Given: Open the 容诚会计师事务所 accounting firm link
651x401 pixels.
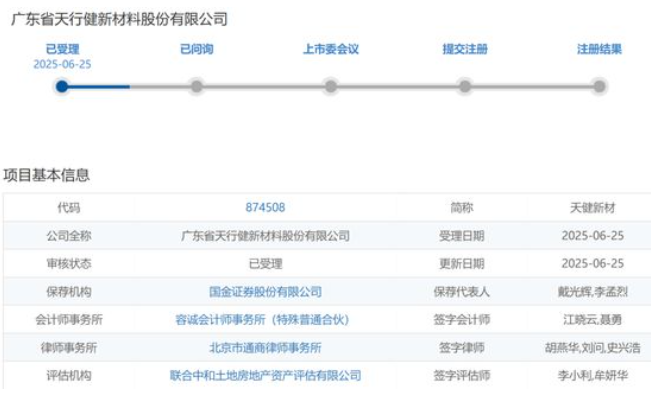Looking at the screenshot, I should pos(262,319).
